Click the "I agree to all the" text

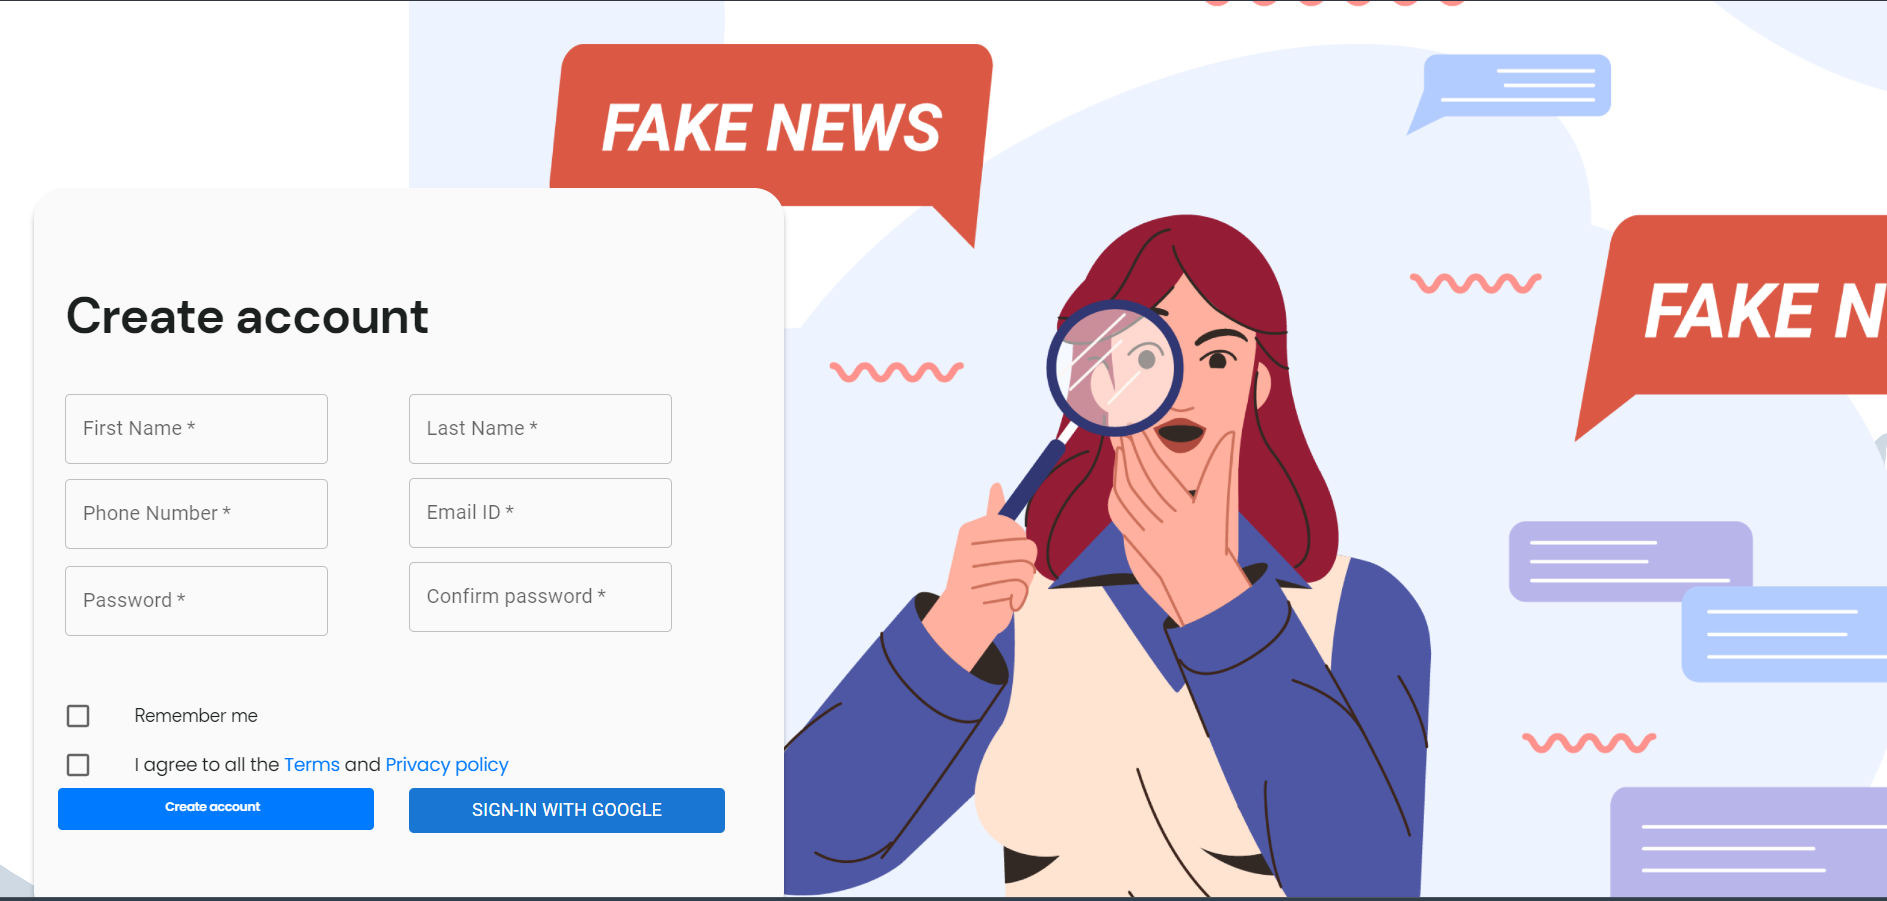[x=207, y=765]
